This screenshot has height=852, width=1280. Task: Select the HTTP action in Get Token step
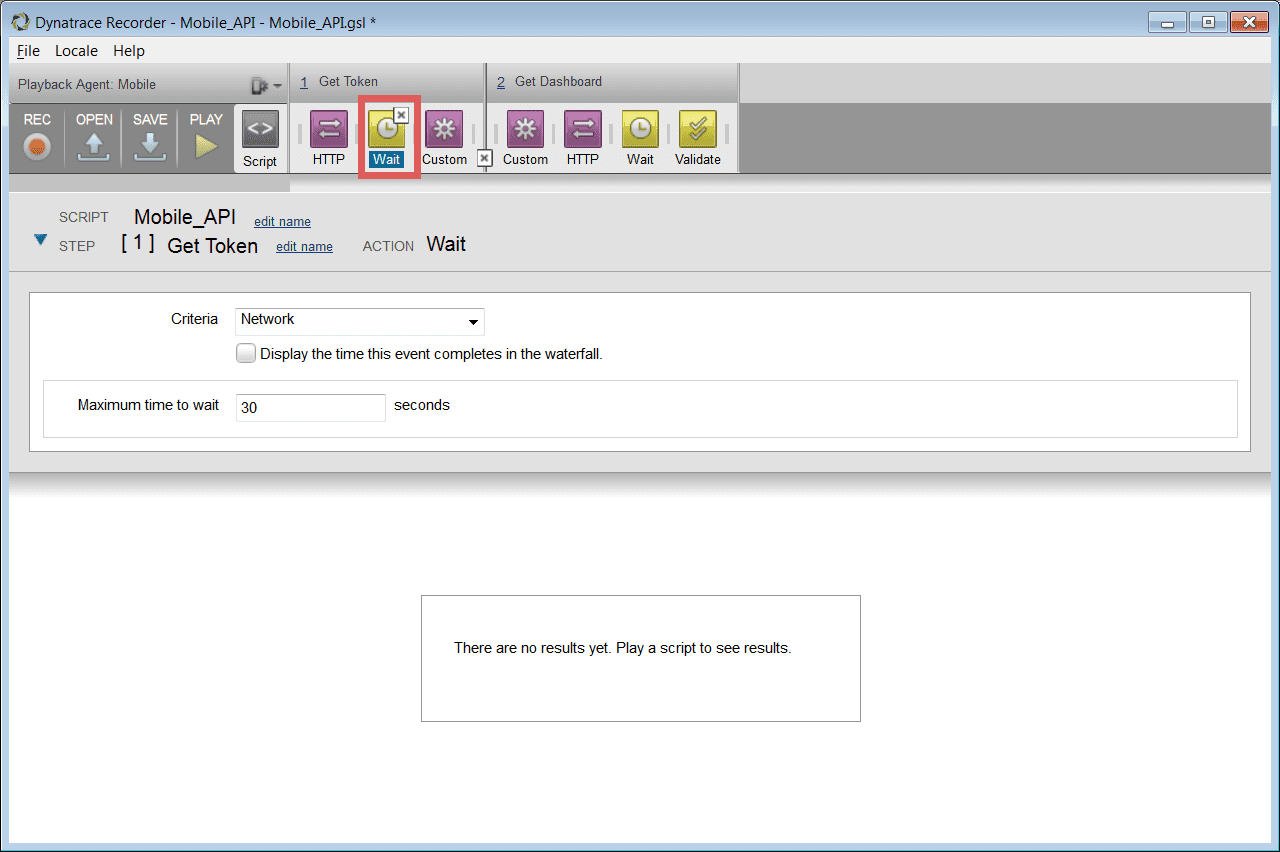pos(329,138)
